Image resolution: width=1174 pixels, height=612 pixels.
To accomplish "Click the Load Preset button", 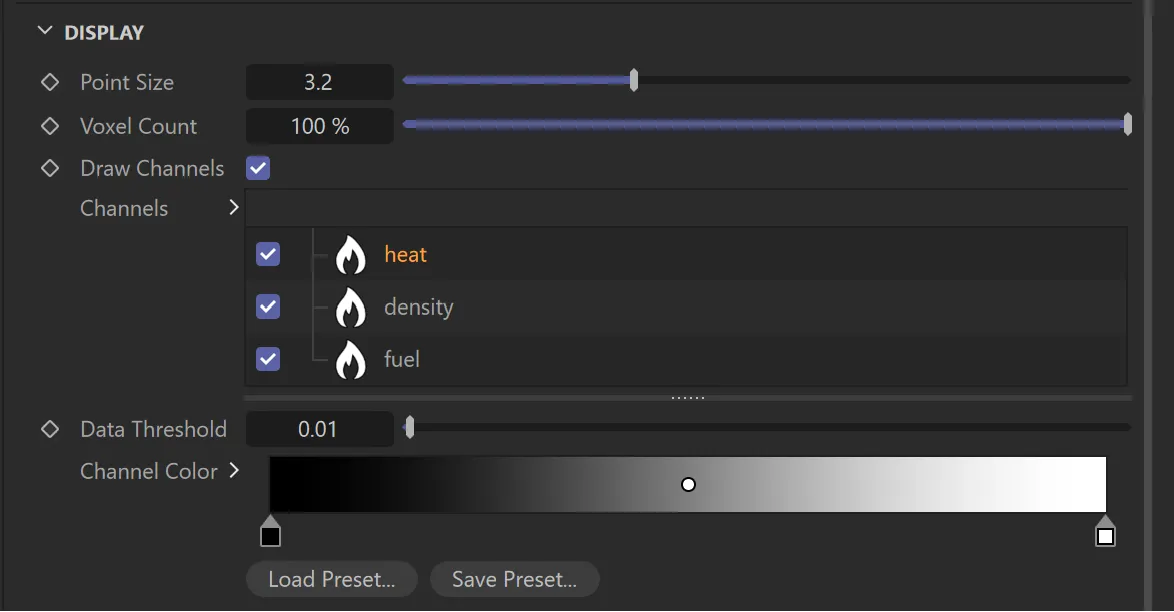I will tap(331, 579).
